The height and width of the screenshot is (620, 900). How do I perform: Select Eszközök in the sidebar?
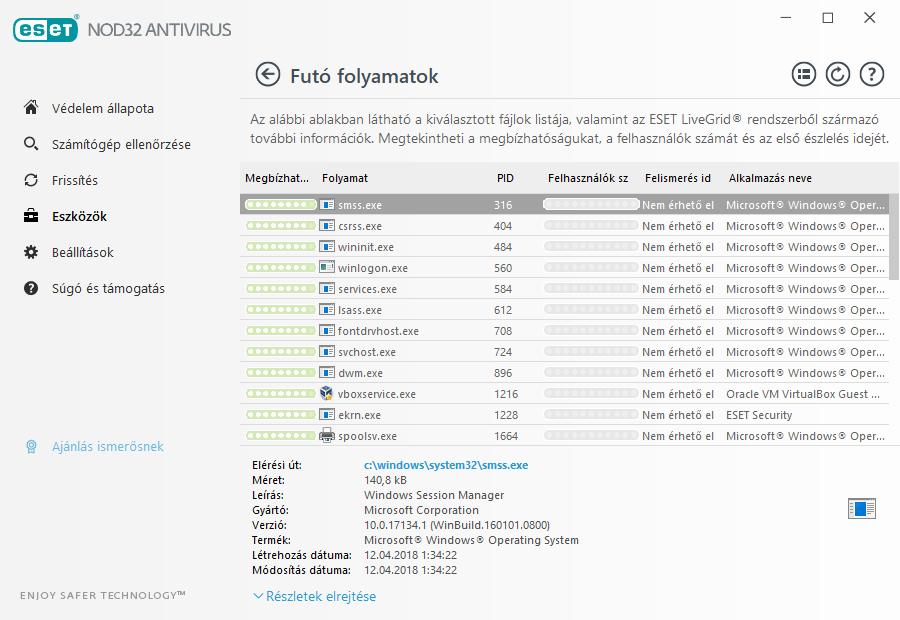pos(79,217)
